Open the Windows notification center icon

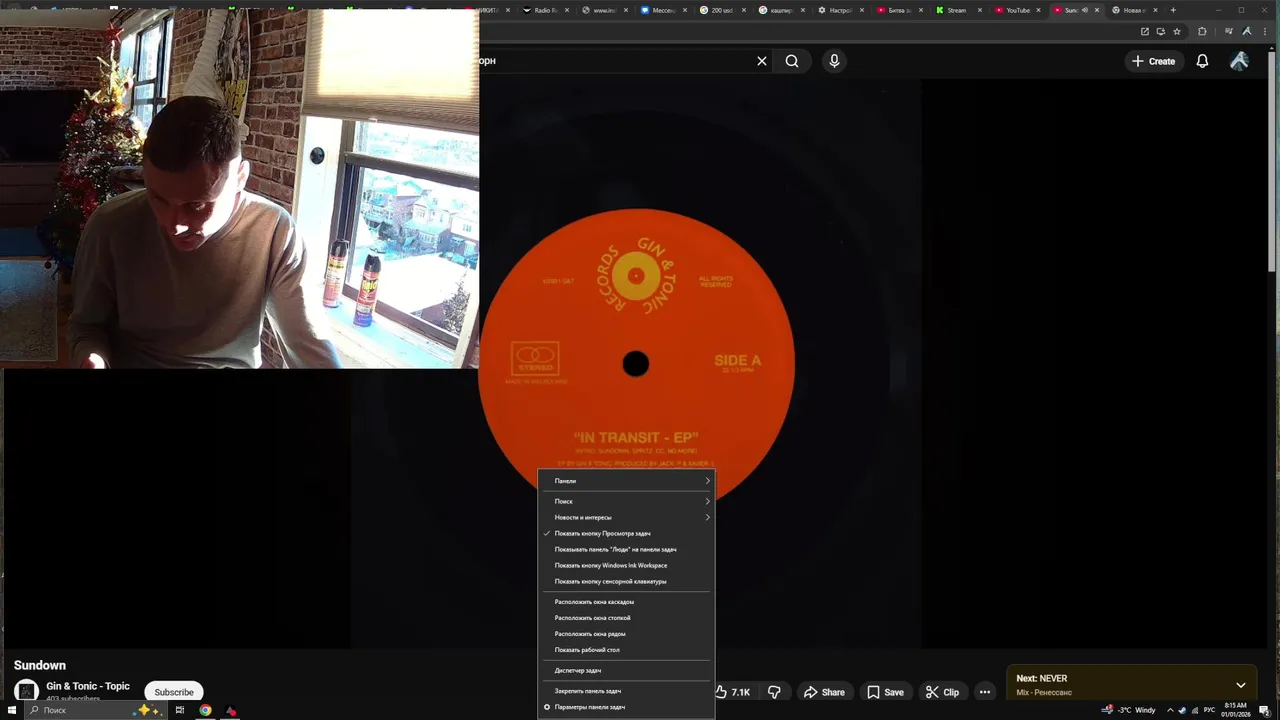(x=1264, y=710)
